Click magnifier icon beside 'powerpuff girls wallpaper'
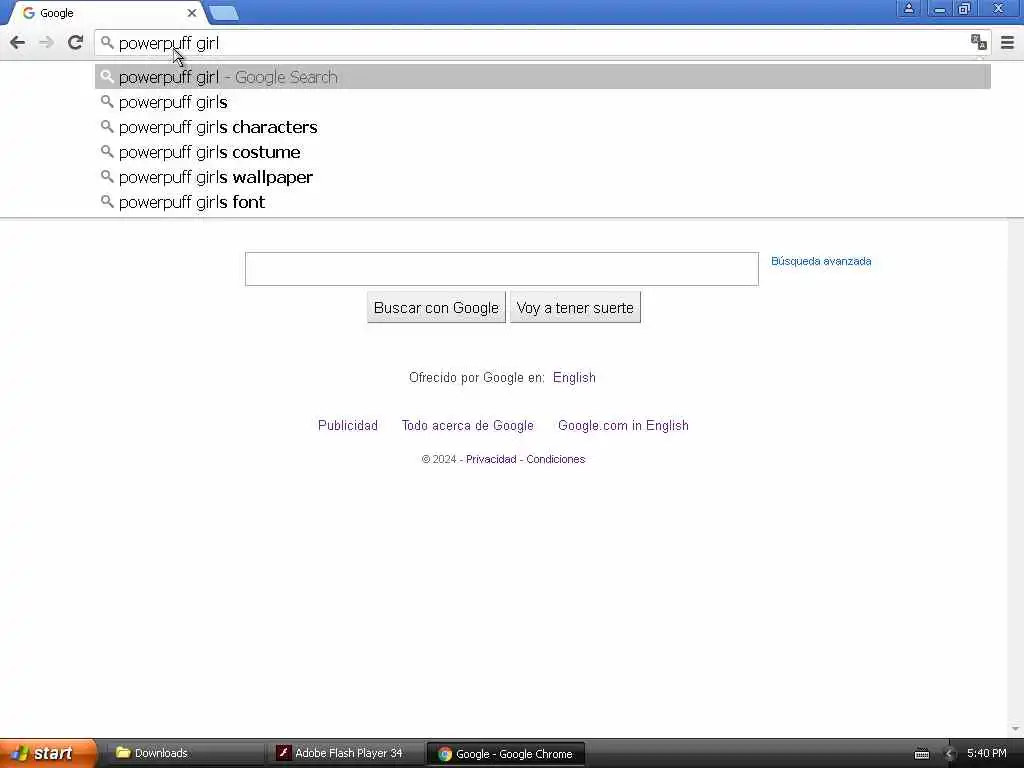The height and width of the screenshot is (768, 1024). tap(107, 177)
